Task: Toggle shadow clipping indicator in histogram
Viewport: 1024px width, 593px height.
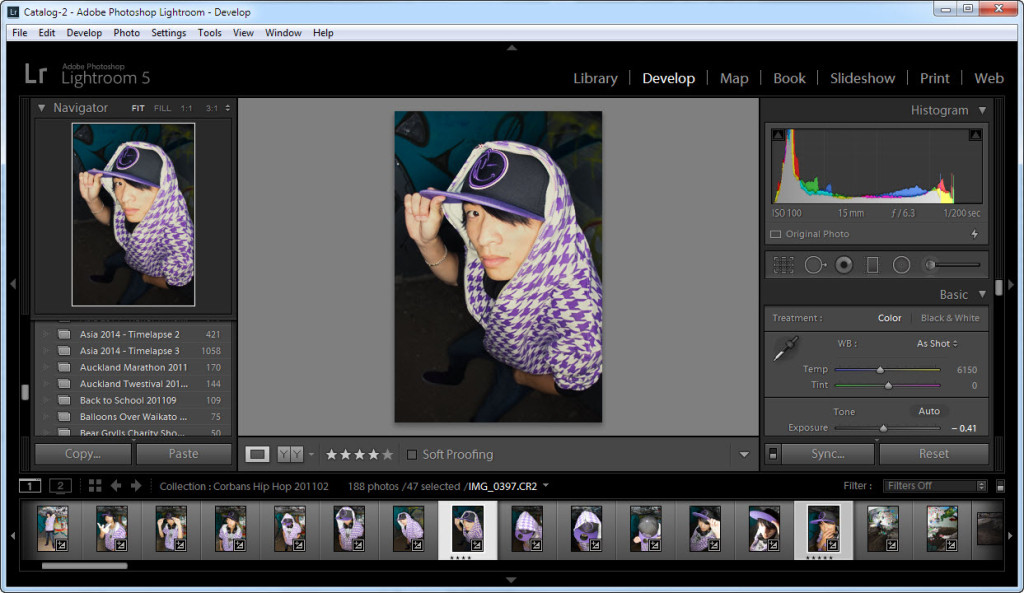Action: pos(778,135)
